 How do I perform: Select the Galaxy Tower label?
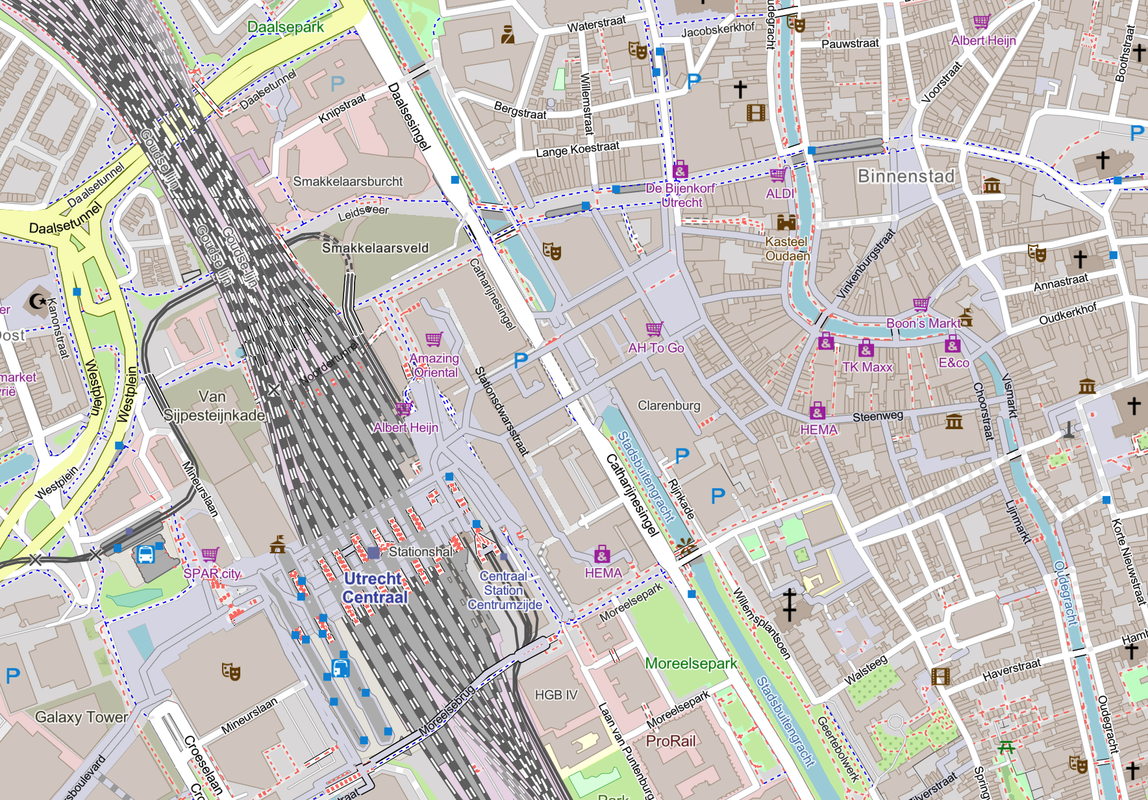(81, 717)
